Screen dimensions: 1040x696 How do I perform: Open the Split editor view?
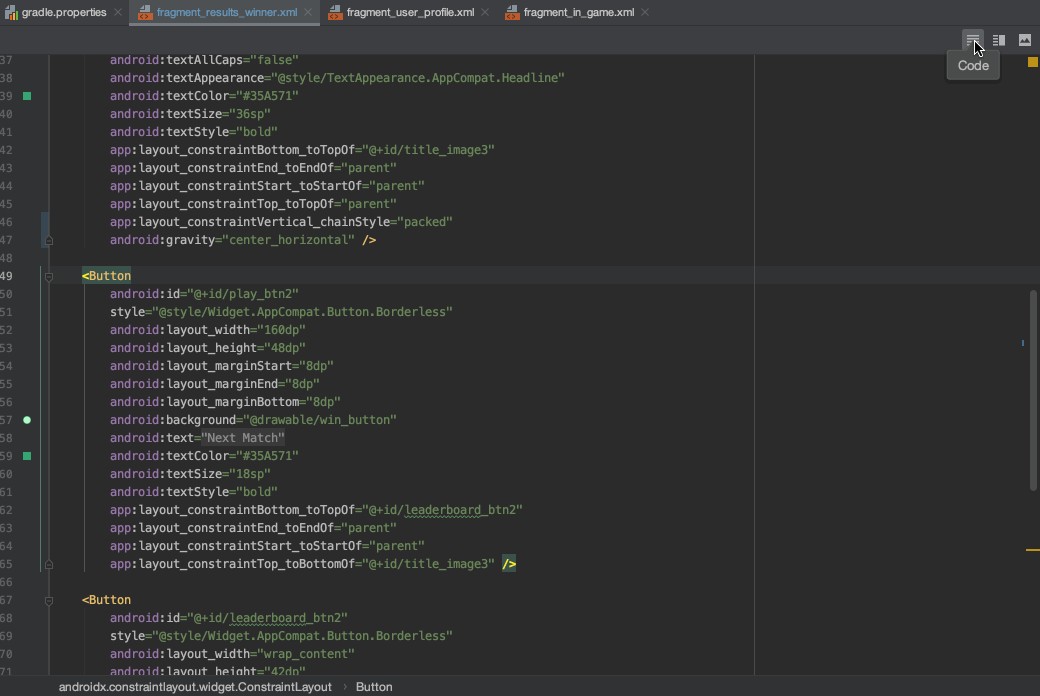998,40
